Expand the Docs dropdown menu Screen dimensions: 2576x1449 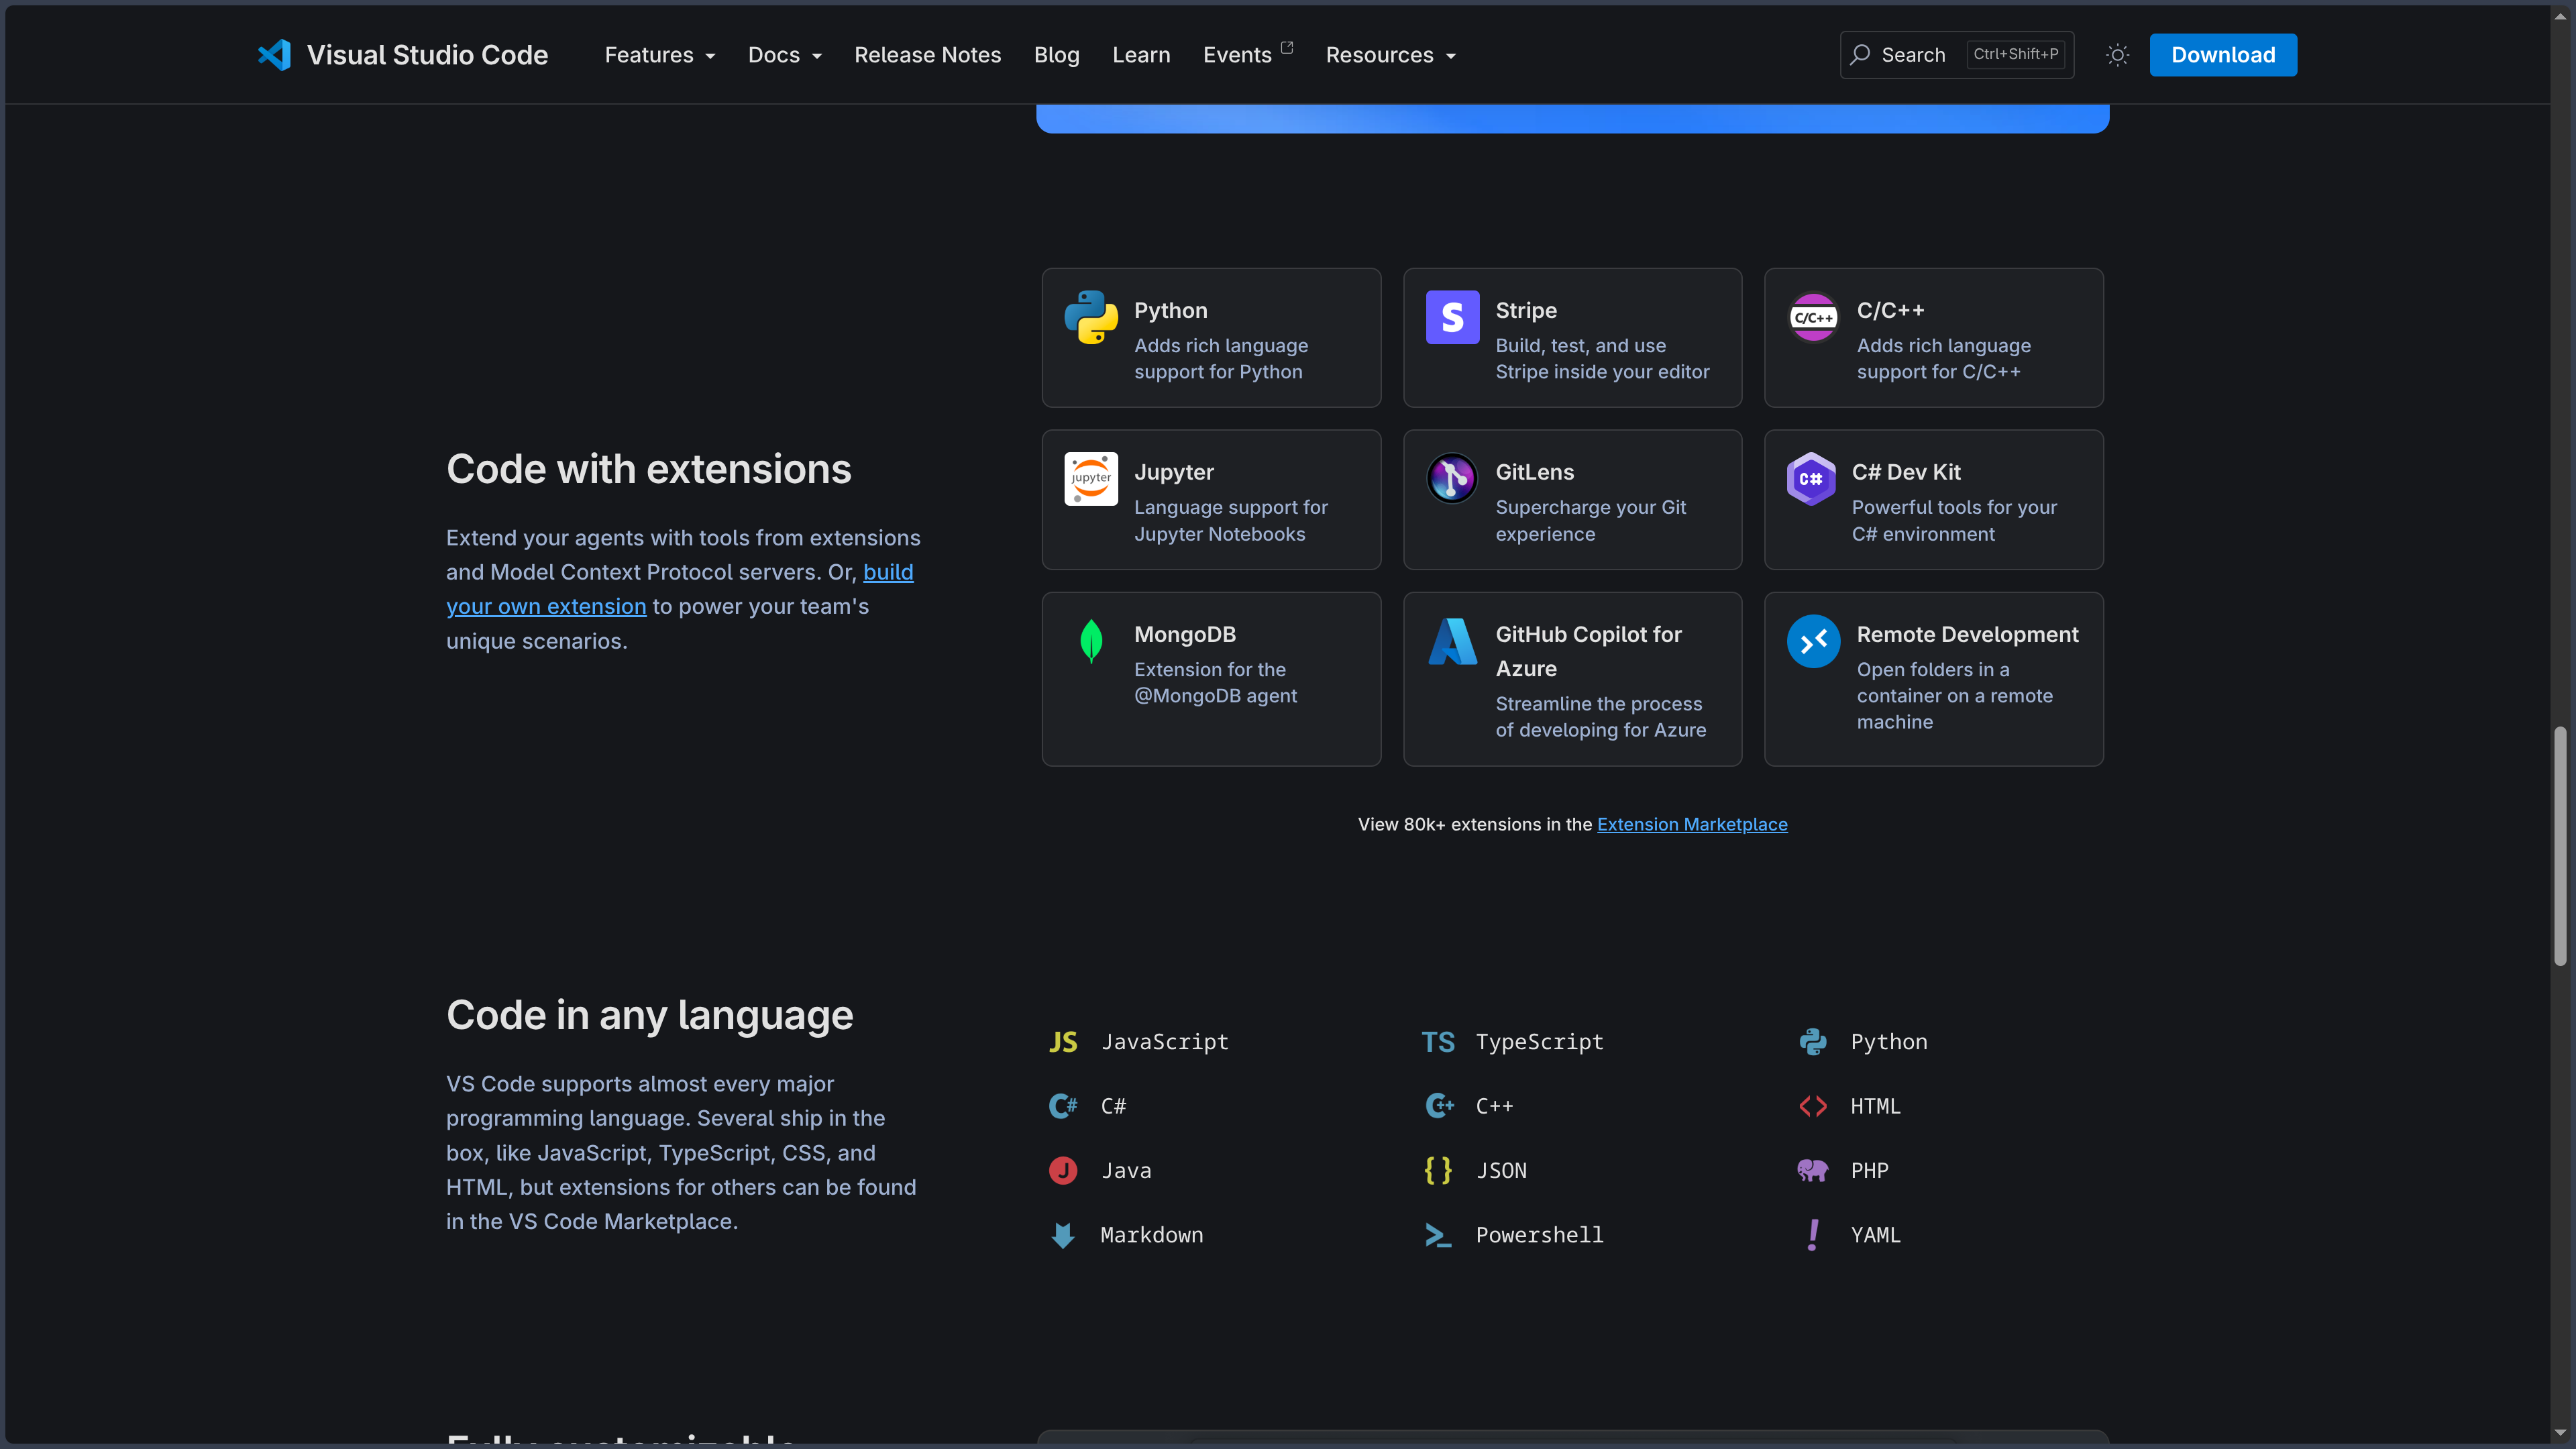785,55
